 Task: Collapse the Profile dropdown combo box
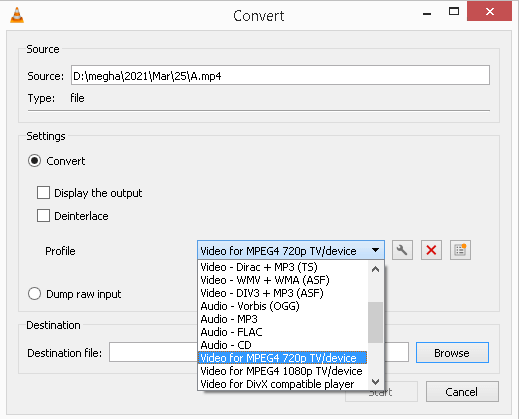pos(291,250)
